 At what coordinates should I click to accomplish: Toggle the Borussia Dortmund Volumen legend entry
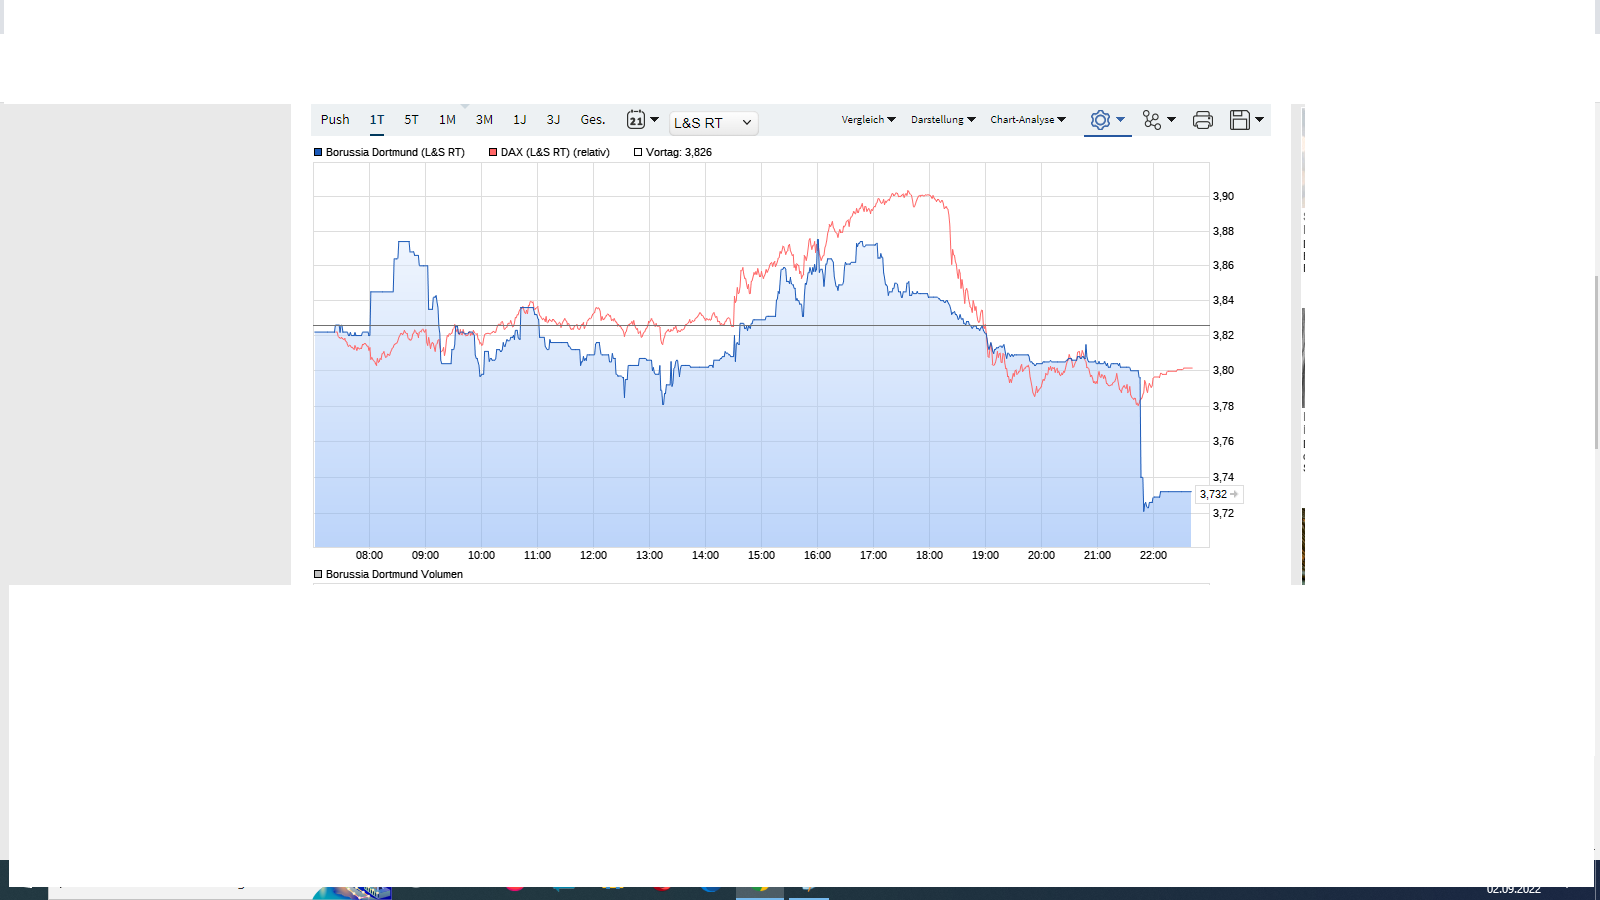[x=389, y=575]
